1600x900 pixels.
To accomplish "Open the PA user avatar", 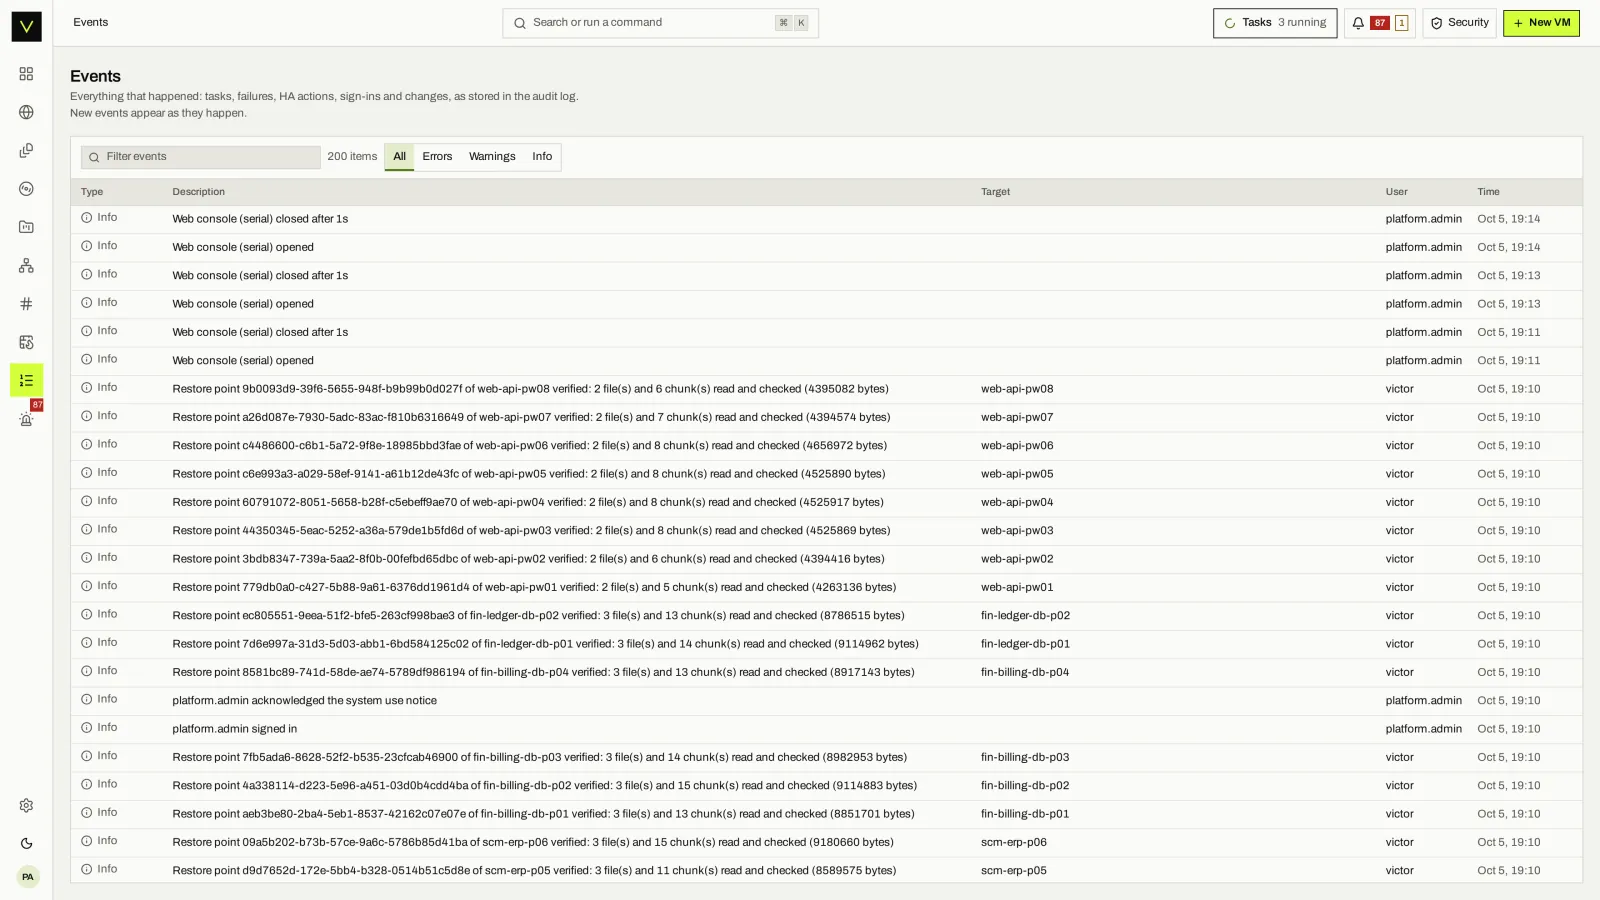I will pos(27,877).
